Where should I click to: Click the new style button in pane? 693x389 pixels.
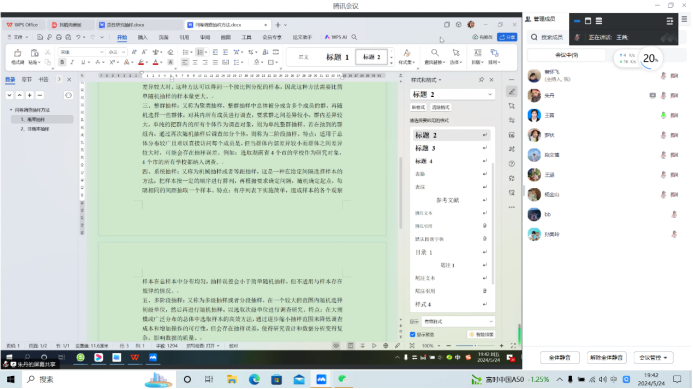(418, 107)
